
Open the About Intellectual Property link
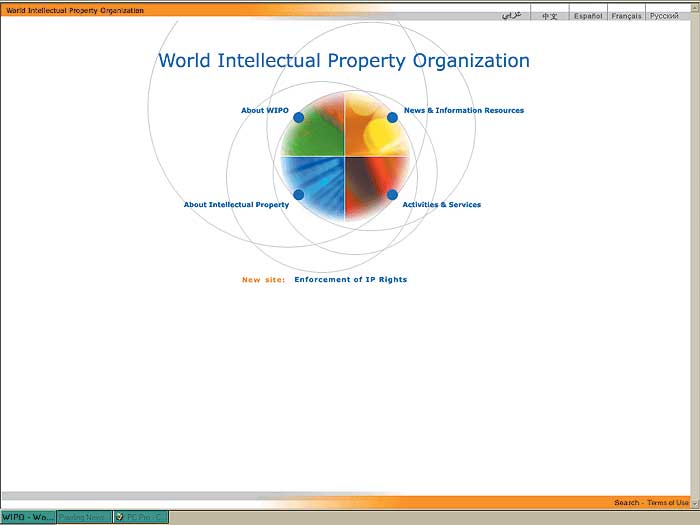point(236,204)
